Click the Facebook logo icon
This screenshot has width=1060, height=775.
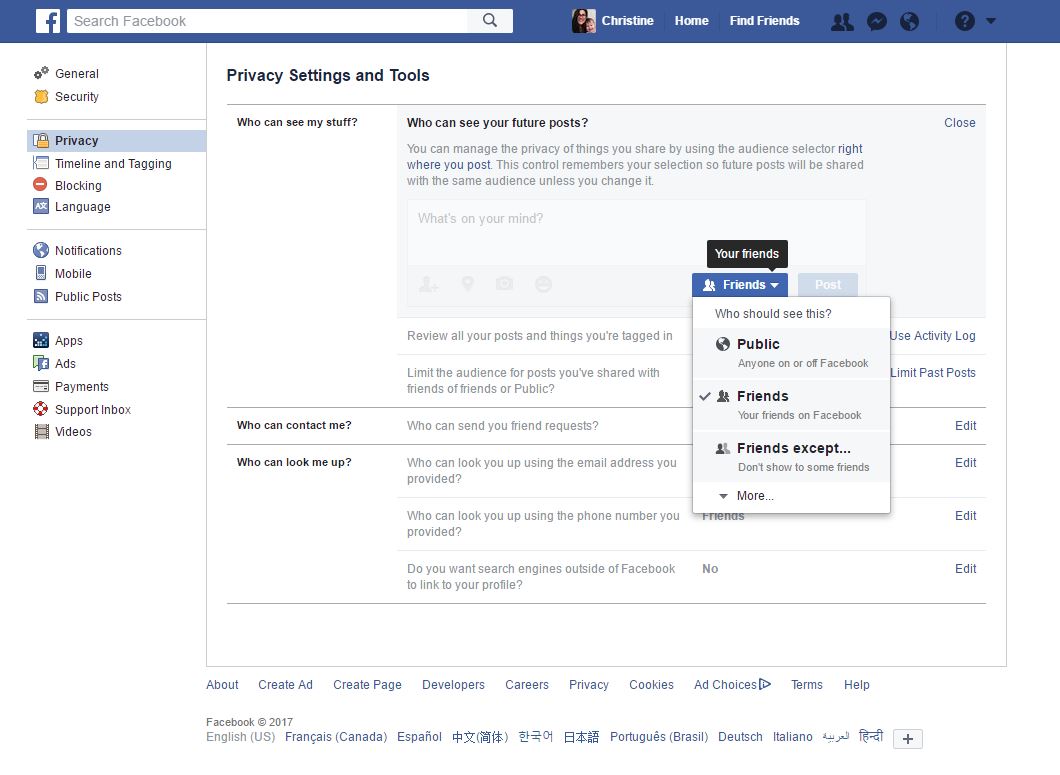click(x=48, y=21)
